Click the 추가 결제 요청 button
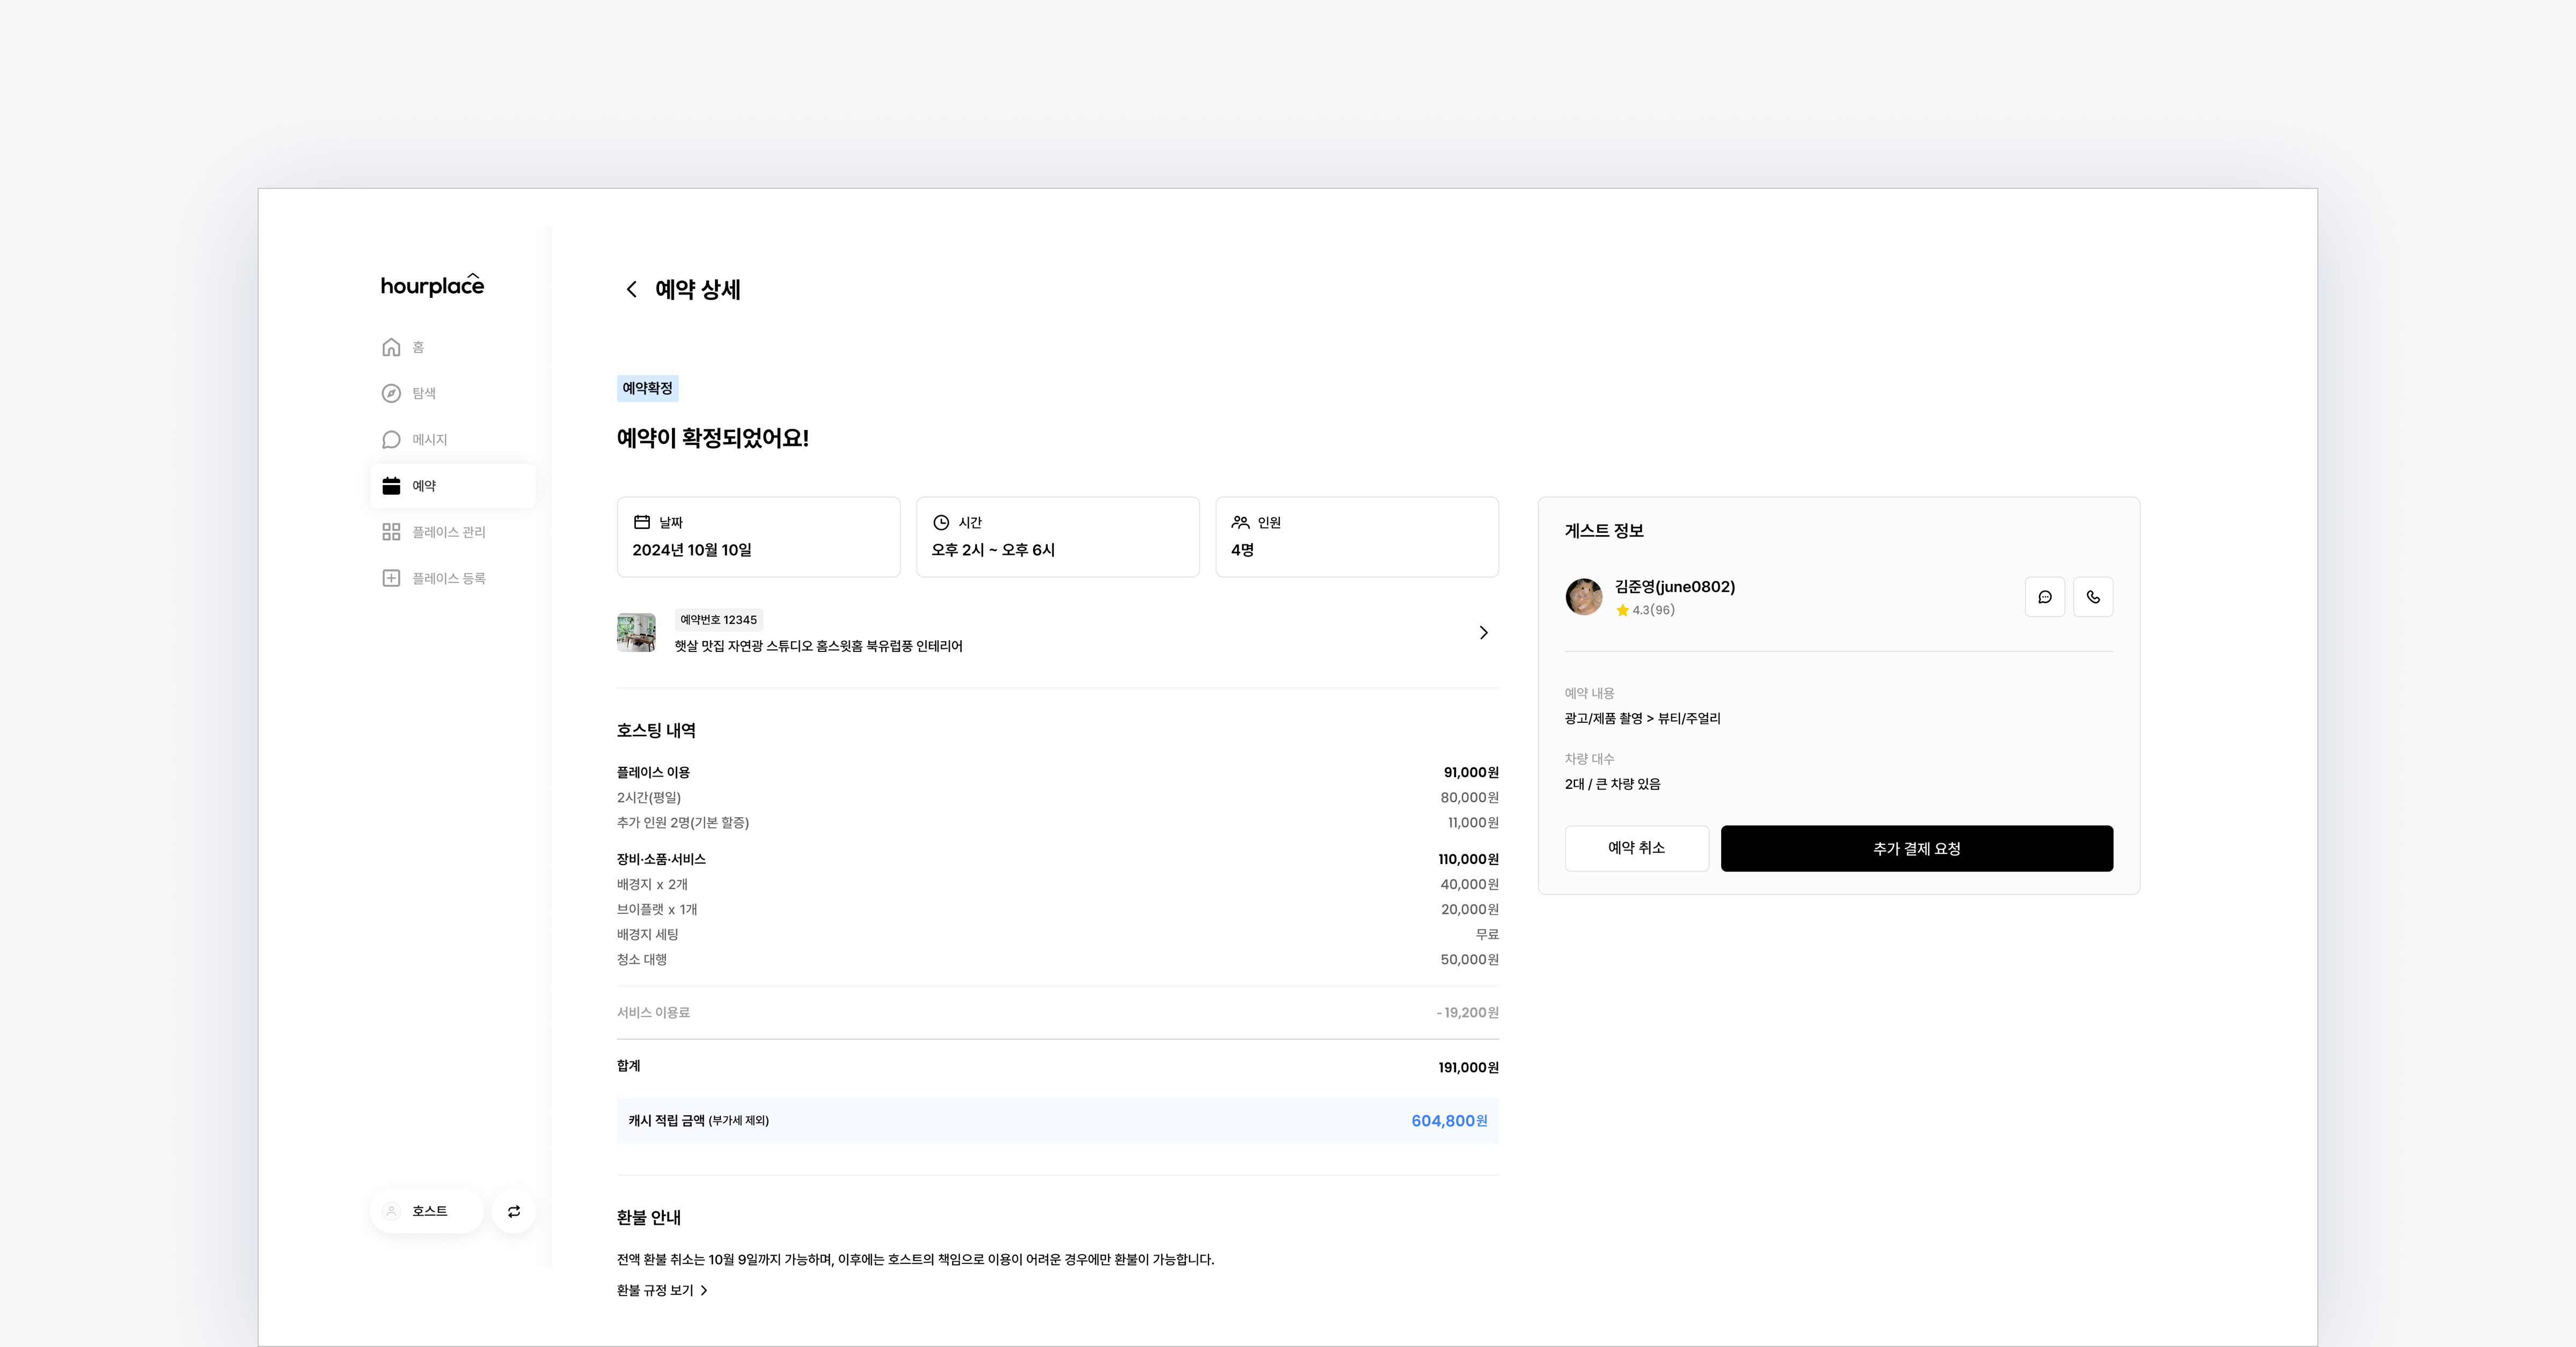 click(x=1916, y=848)
